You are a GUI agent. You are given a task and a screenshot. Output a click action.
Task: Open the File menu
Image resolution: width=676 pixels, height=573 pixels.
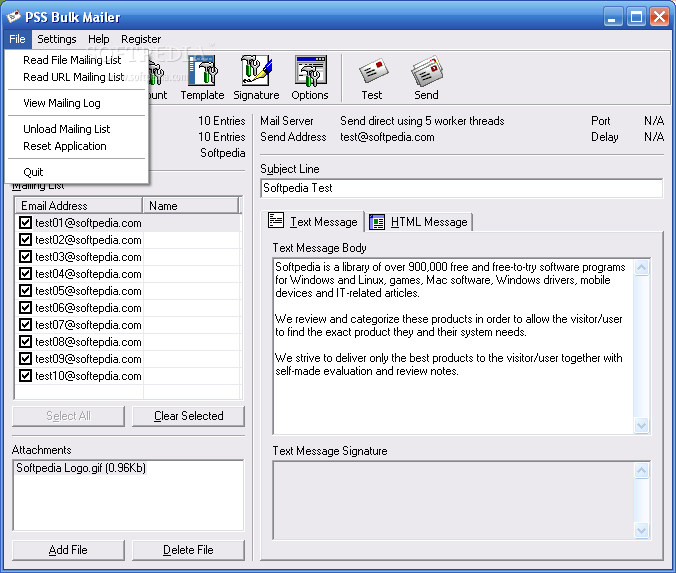17,39
